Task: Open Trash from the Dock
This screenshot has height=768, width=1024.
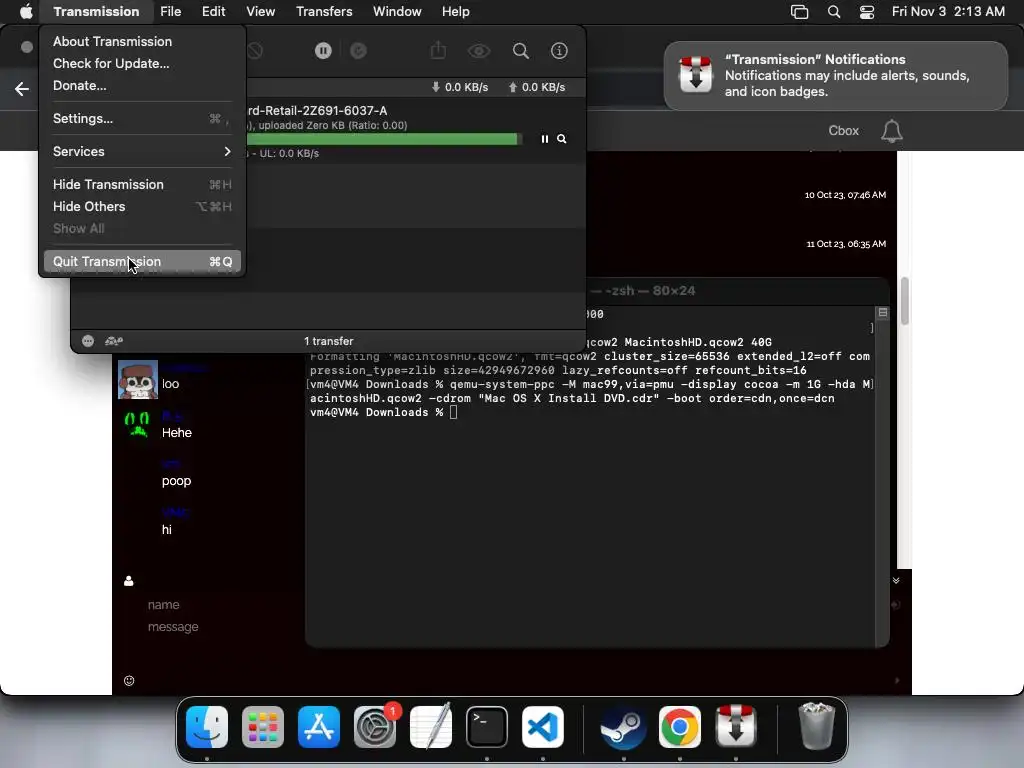Action: click(x=816, y=726)
